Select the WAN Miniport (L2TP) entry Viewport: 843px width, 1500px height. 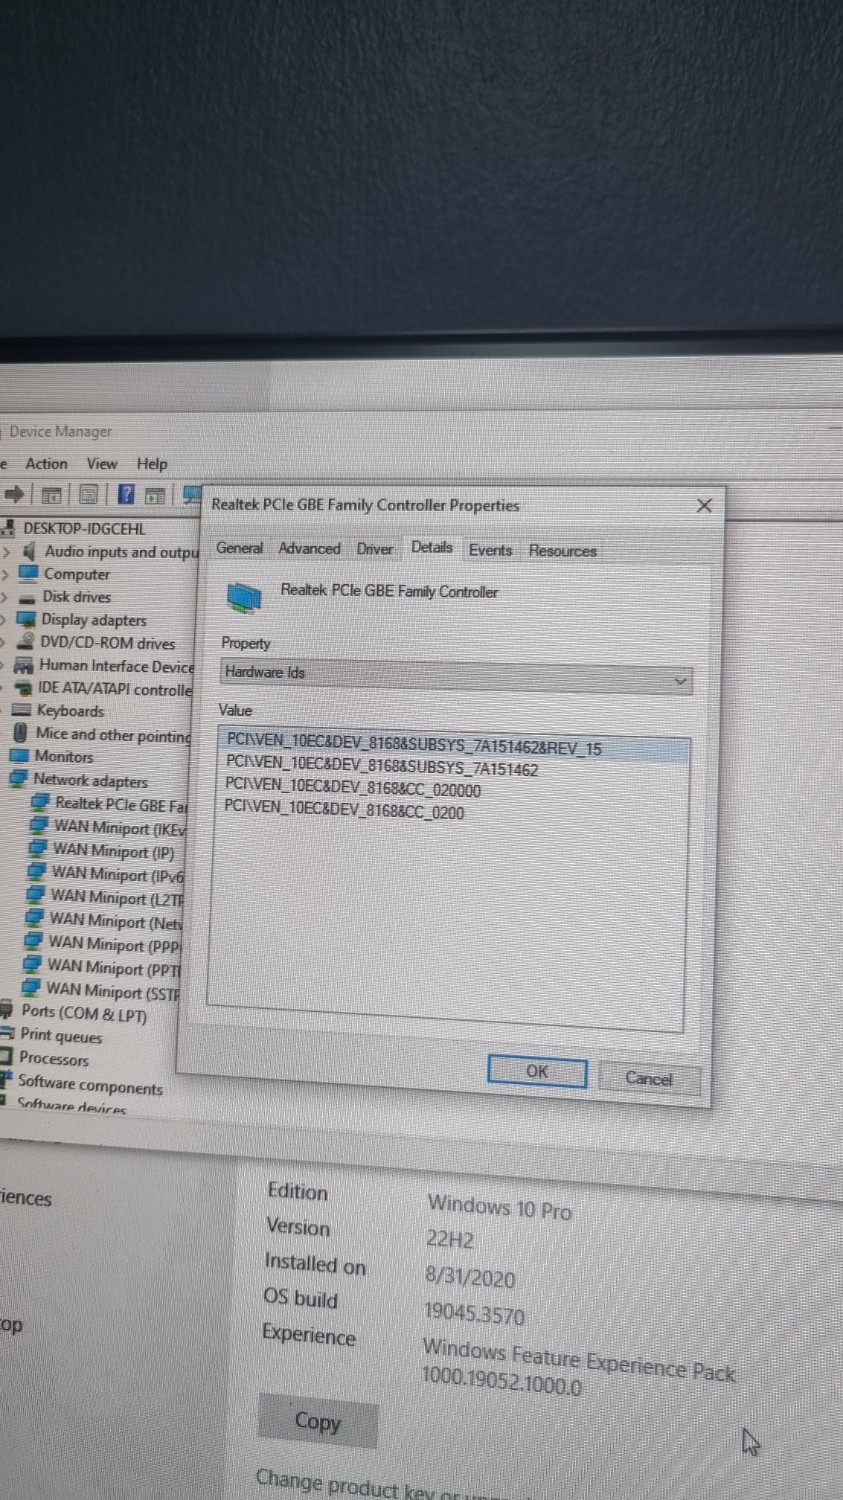pyautogui.click(x=116, y=897)
